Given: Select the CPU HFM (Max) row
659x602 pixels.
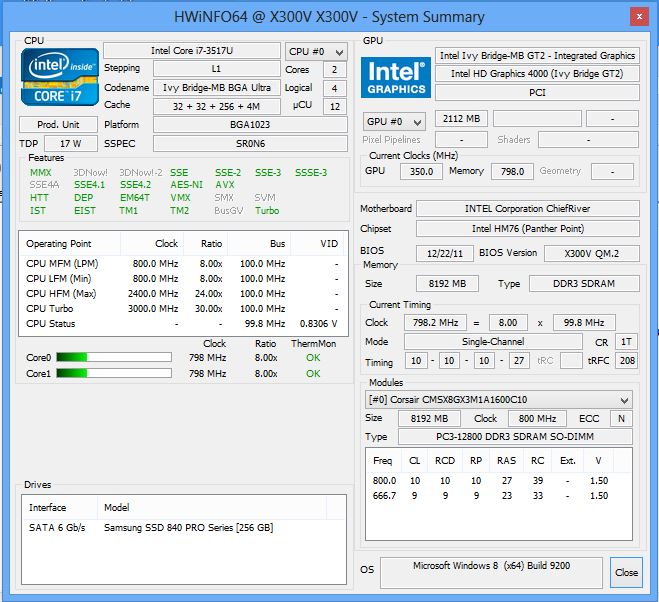Looking at the screenshot, I should tap(183, 293).
